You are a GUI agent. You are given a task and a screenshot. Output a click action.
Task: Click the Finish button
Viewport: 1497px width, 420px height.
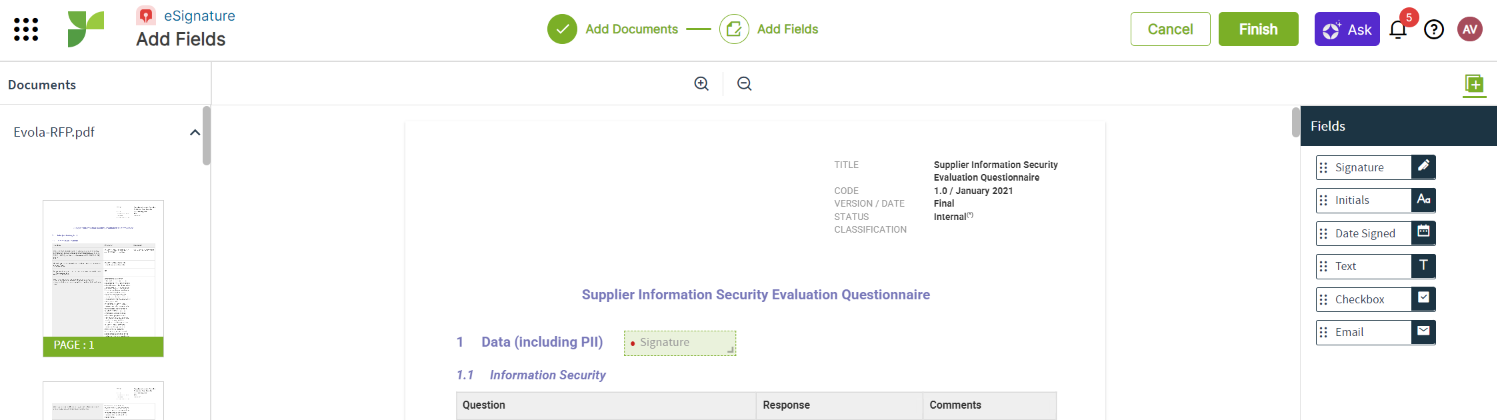[x=1258, y=29]
